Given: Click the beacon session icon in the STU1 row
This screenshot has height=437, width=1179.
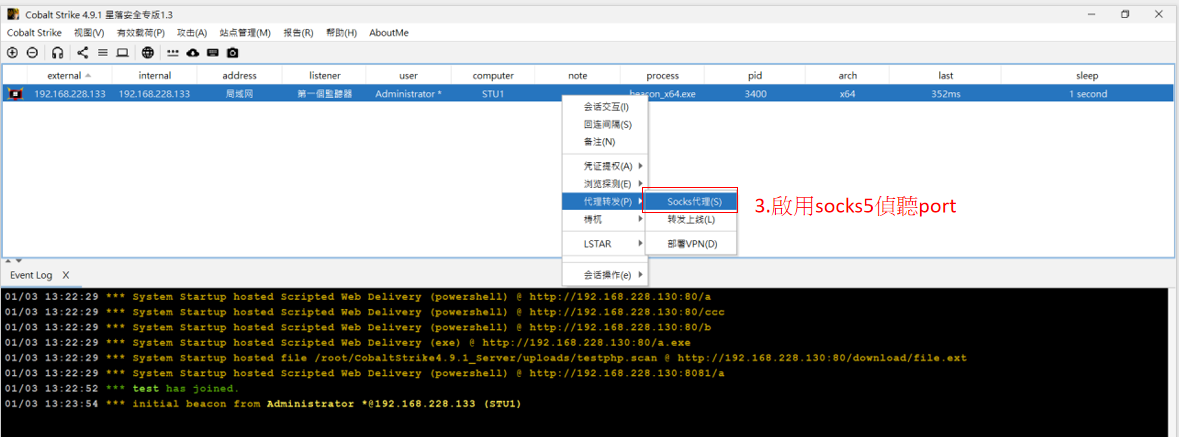Looking at the screenshot, I should [14, 94].
